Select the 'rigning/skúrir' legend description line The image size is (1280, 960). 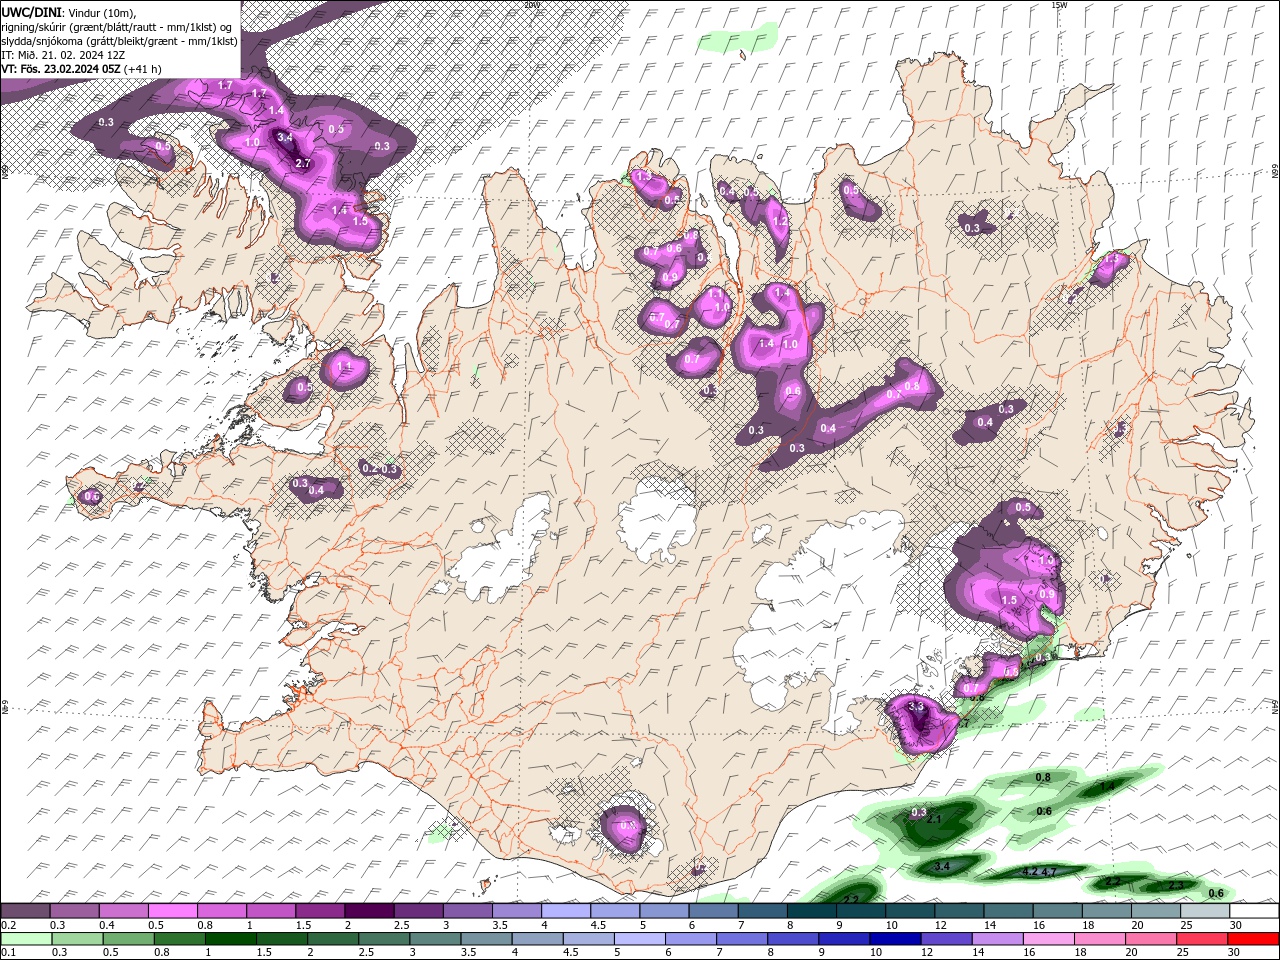pos(118,26)
